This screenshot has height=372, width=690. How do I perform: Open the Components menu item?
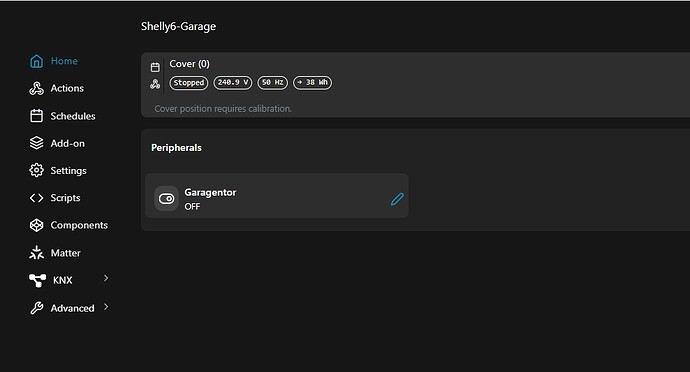(x=79, y=225)
